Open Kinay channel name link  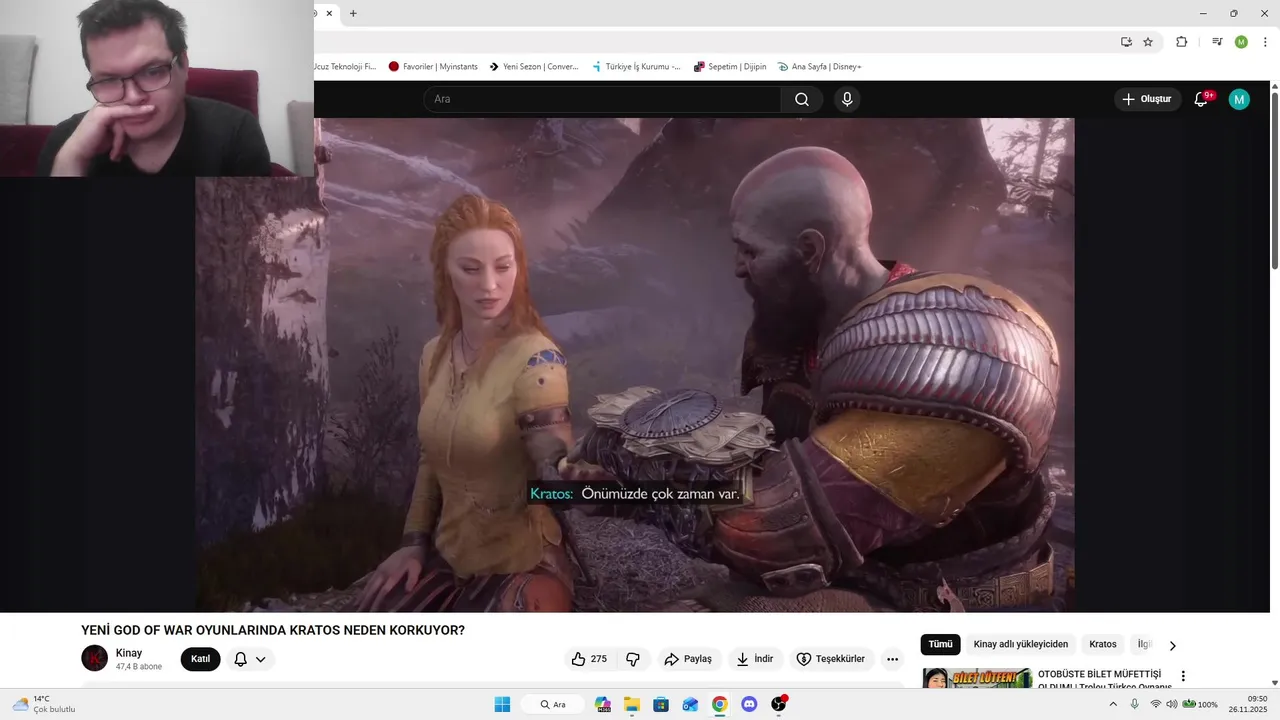[129, 653]
